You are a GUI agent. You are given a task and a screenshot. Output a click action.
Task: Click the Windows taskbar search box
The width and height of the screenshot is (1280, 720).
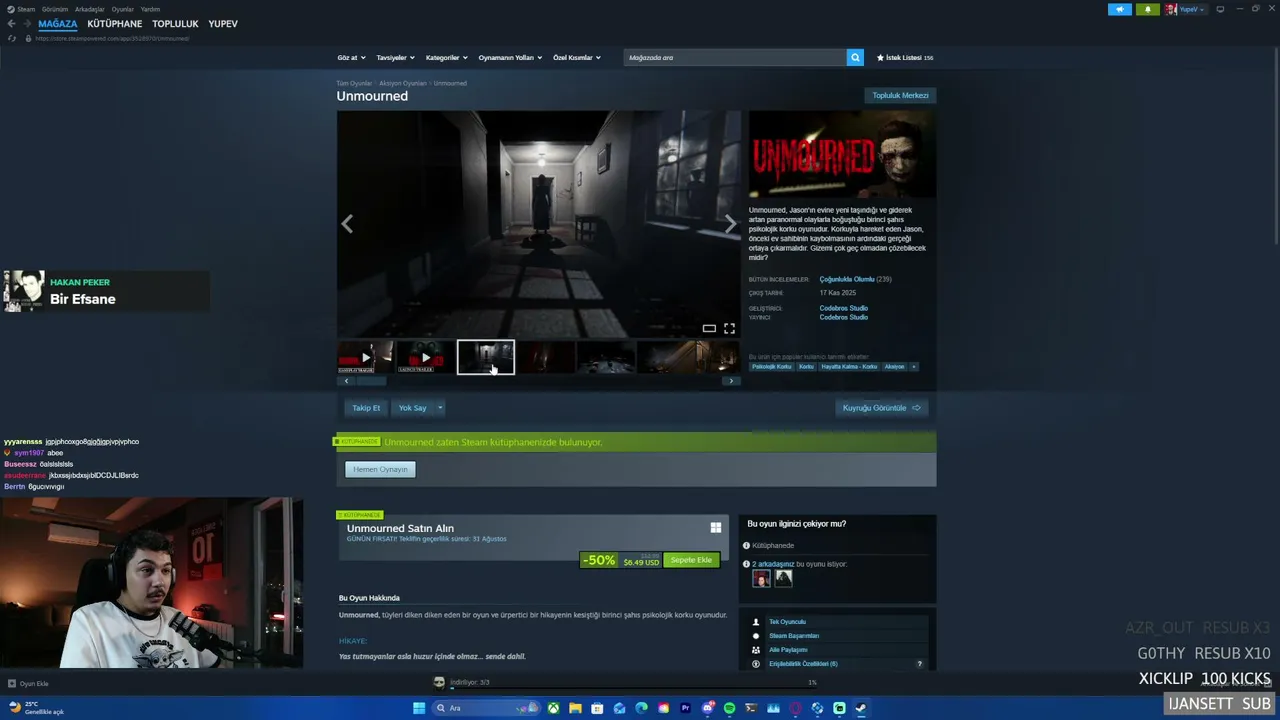[485, 708]
